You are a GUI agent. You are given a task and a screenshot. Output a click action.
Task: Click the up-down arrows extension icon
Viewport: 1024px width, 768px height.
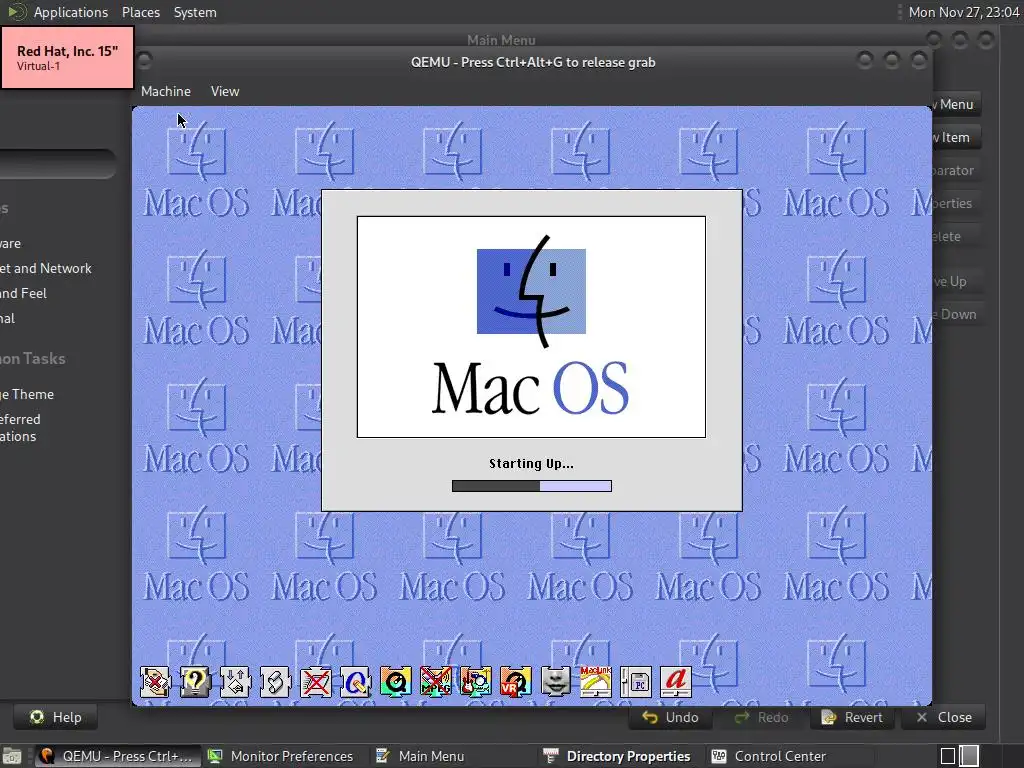pyautogui.click(x=235, y=682)
